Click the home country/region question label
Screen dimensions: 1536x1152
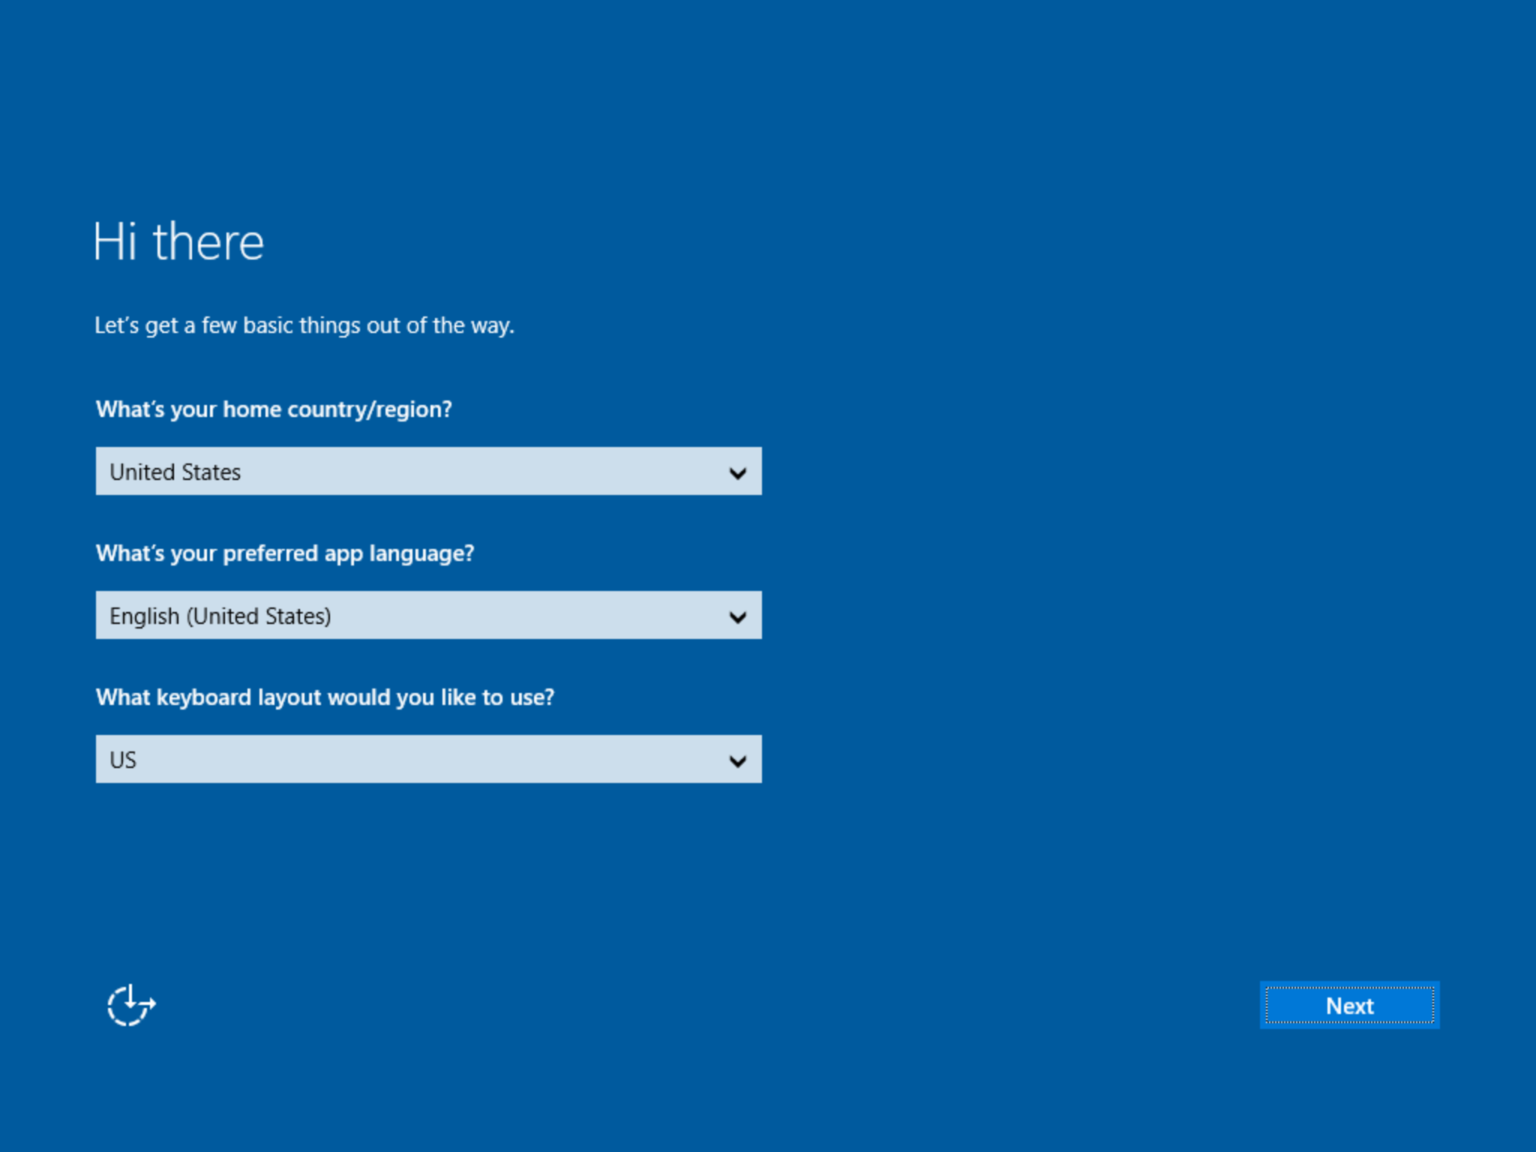click(x=273, y=409)
